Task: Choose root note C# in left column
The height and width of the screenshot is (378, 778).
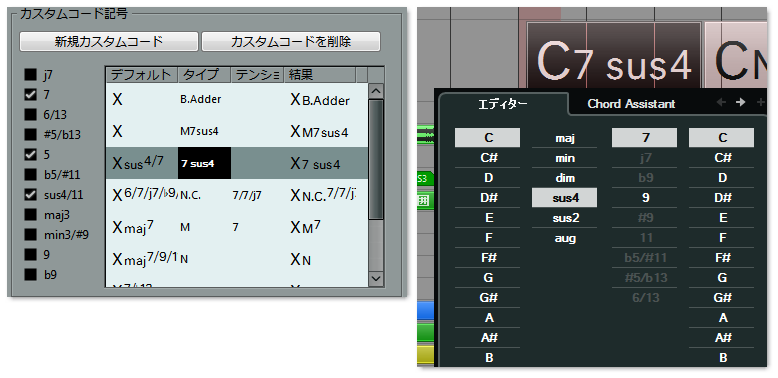Action: tap(488, 158)
